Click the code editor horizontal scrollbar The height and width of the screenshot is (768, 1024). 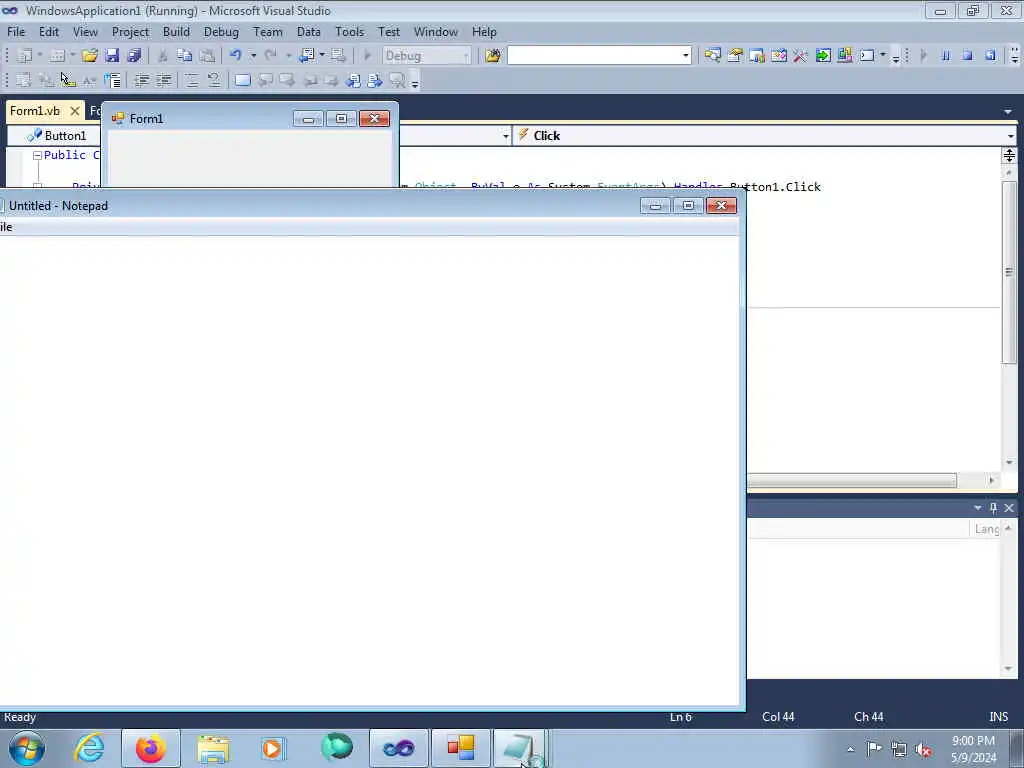(x=852, y=481)
